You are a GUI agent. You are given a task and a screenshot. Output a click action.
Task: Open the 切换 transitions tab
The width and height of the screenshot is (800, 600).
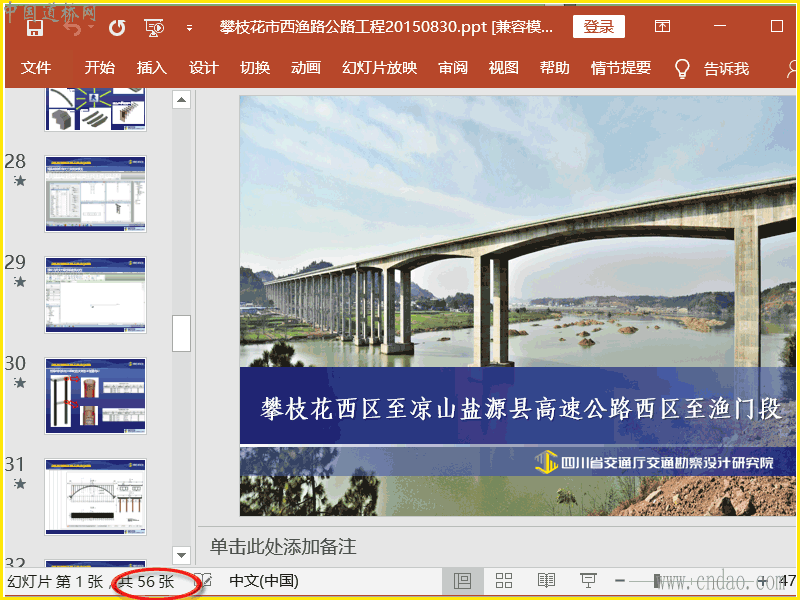click(255, 67)
